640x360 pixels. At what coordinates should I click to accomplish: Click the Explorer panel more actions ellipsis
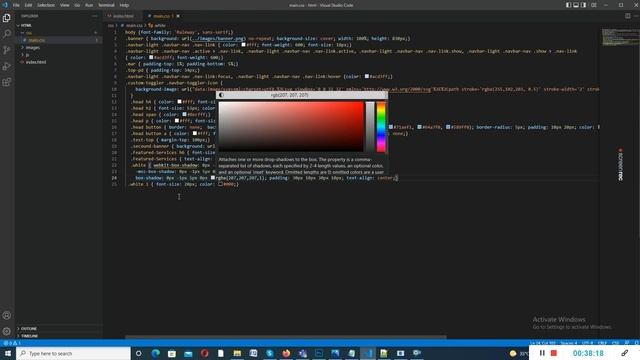[95, 16]
